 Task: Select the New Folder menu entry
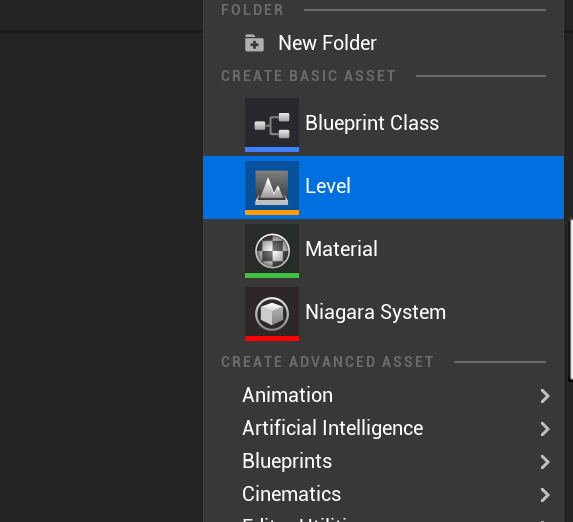383,43
